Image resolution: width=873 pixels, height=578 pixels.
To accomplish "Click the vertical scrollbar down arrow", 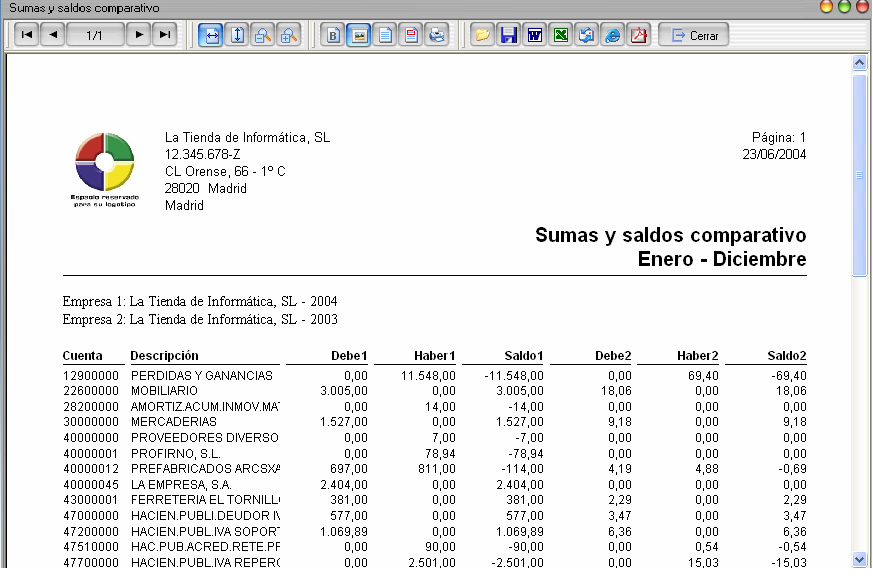I will click(x=859, y=558).
